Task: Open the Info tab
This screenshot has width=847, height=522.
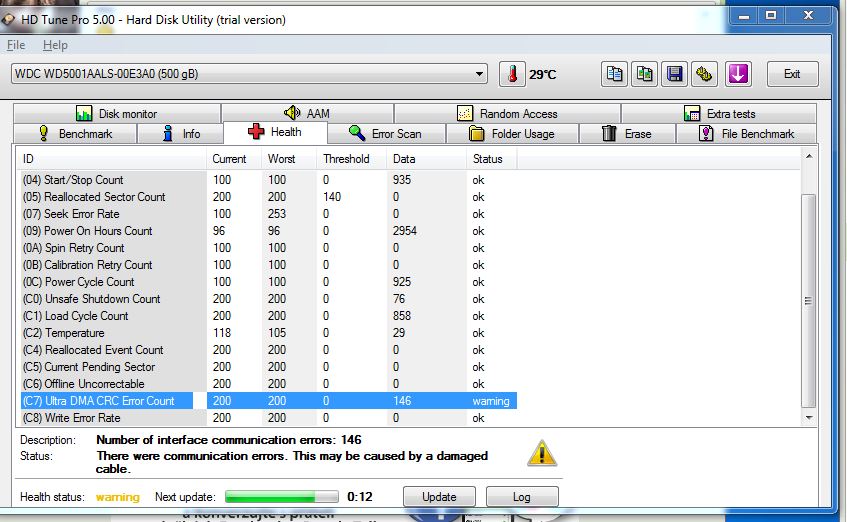Action: pyautogui.click(x=180, y=133)
